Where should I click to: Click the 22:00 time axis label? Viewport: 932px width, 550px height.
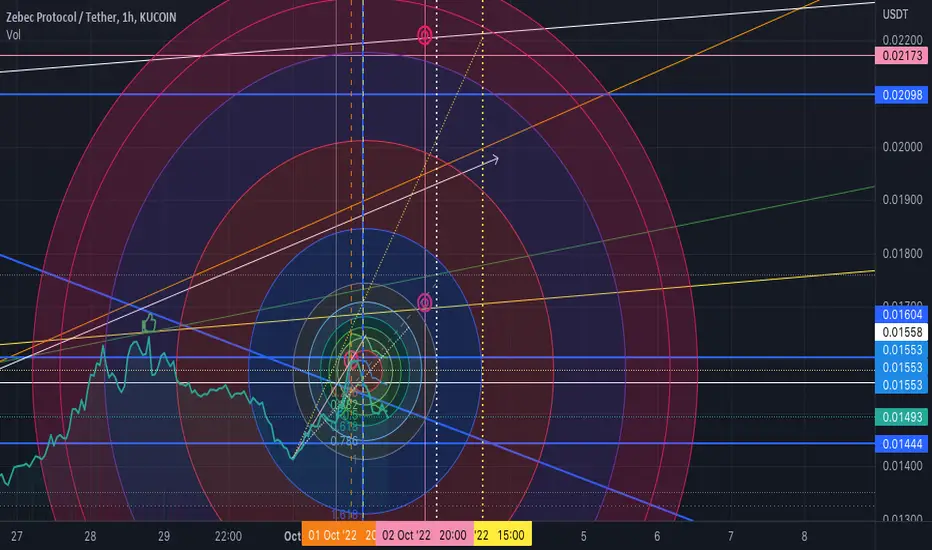click(x=228, y=536)
